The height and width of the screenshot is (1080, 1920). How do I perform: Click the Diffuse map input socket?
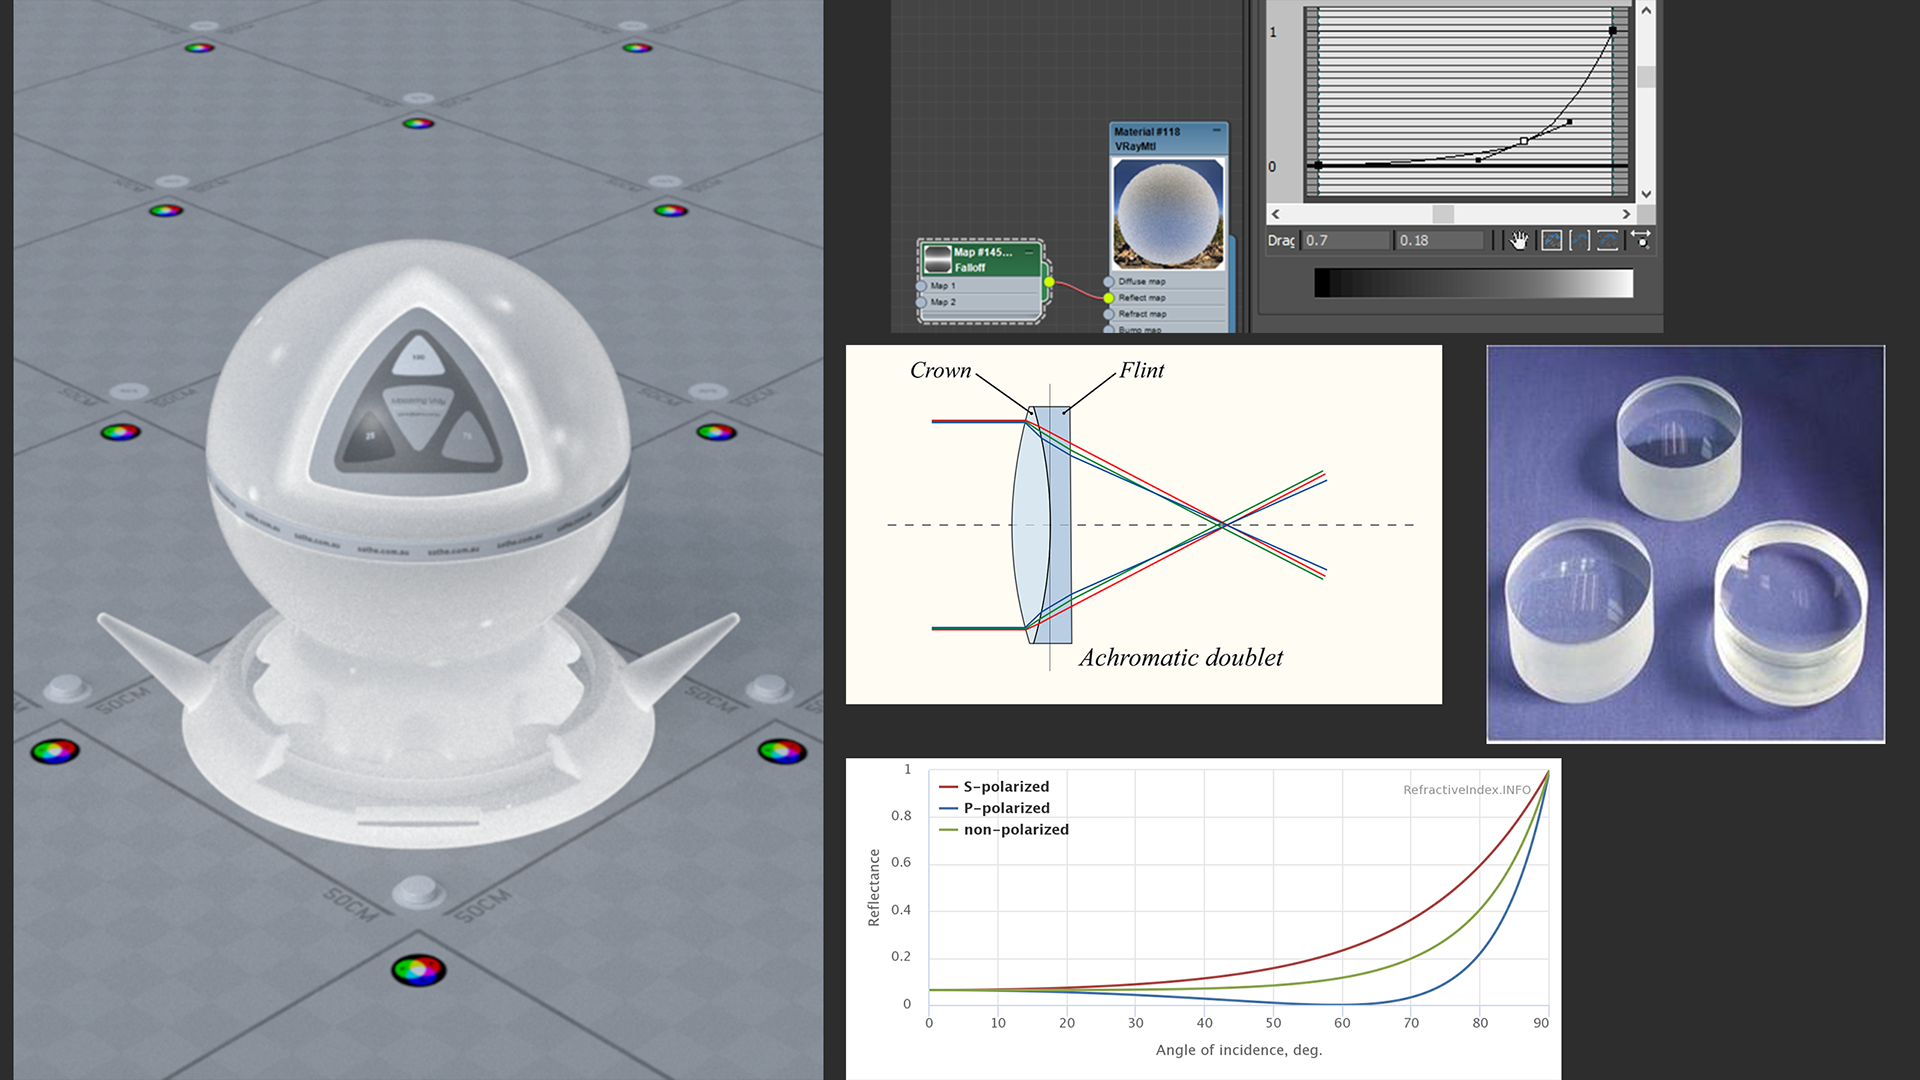1109,281
